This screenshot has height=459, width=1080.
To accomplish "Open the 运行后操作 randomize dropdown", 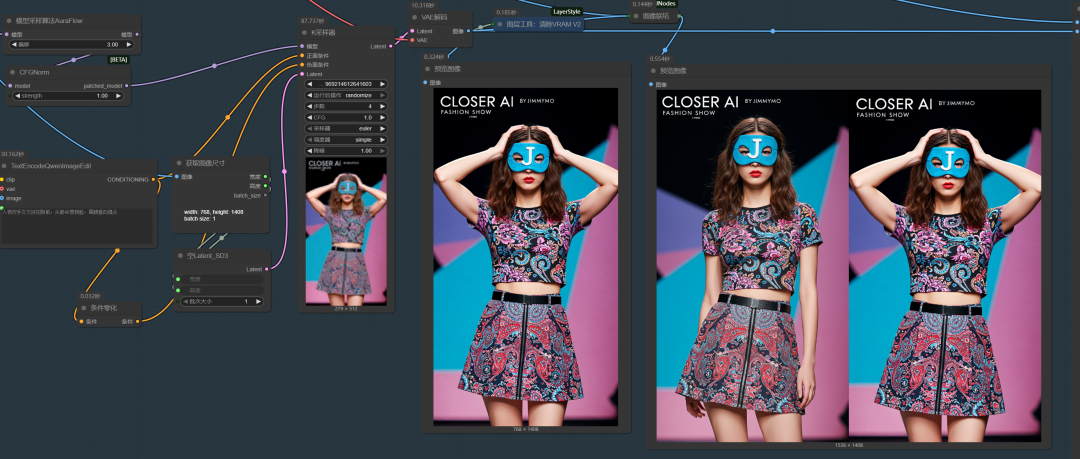I will (x=346, y=95).
